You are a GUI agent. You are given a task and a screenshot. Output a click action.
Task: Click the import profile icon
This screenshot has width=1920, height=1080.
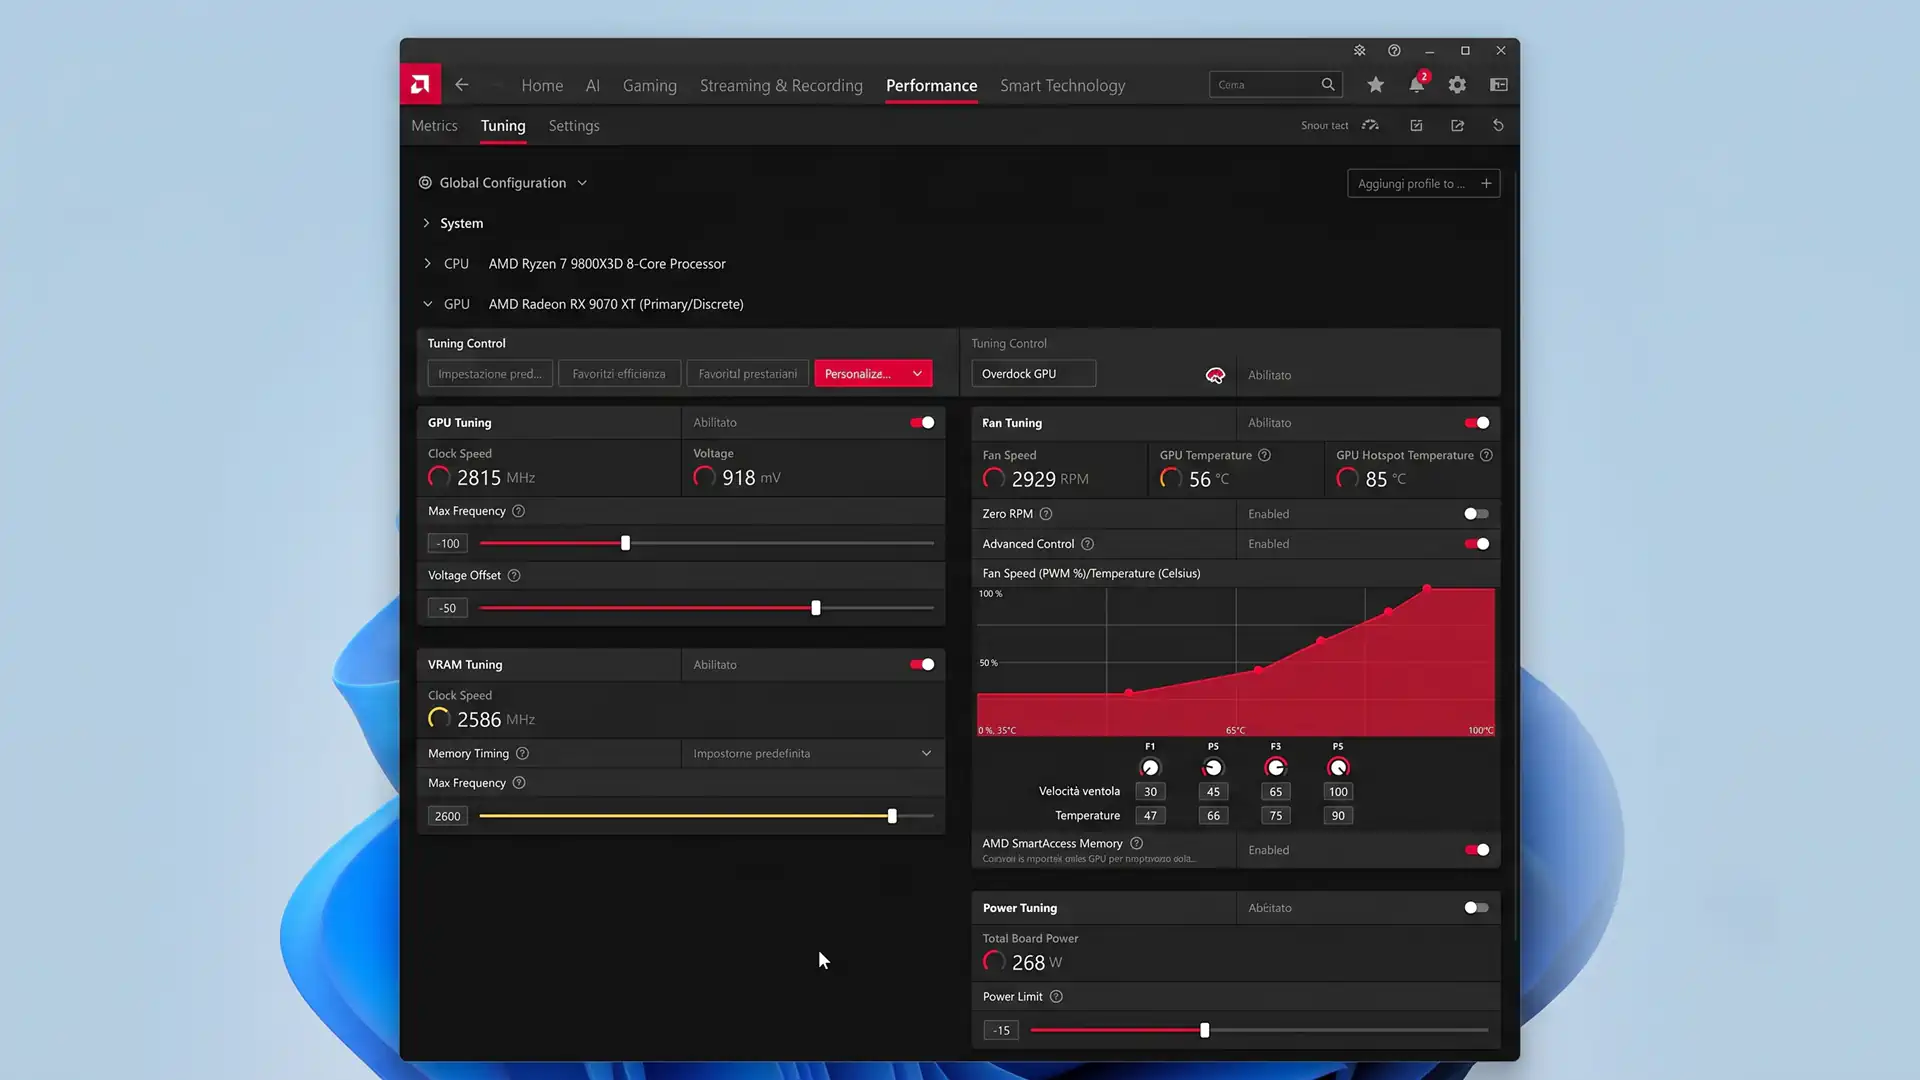point(1416,125)
